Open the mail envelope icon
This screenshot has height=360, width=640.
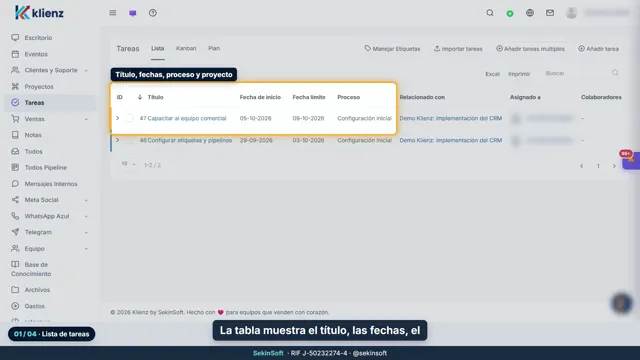pyautogui.click(x=550, y=13)
